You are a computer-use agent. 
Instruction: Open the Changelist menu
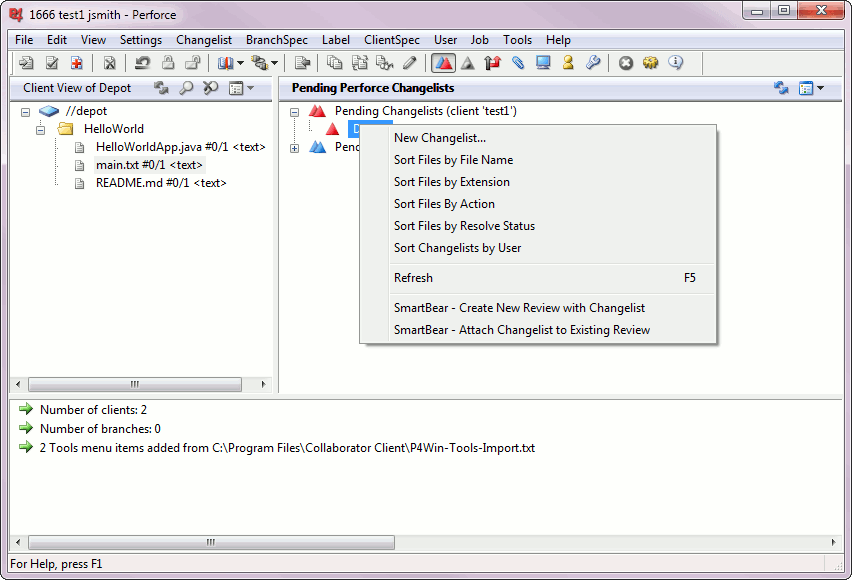tap(204, 40)
